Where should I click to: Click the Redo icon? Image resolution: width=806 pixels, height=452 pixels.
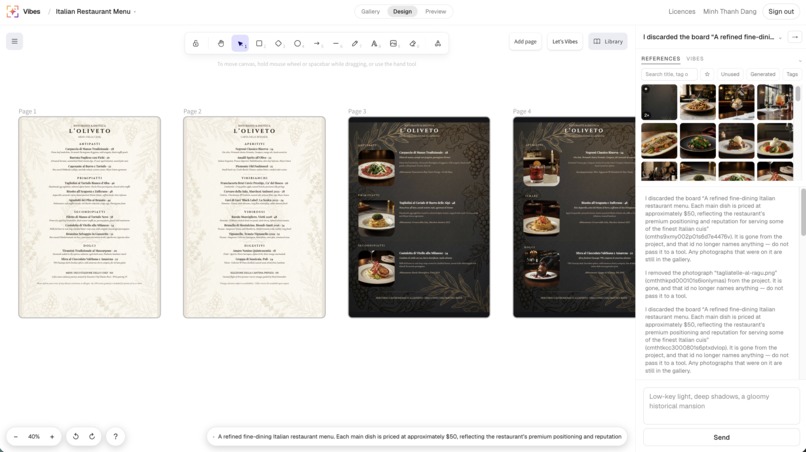pos(92,437)
